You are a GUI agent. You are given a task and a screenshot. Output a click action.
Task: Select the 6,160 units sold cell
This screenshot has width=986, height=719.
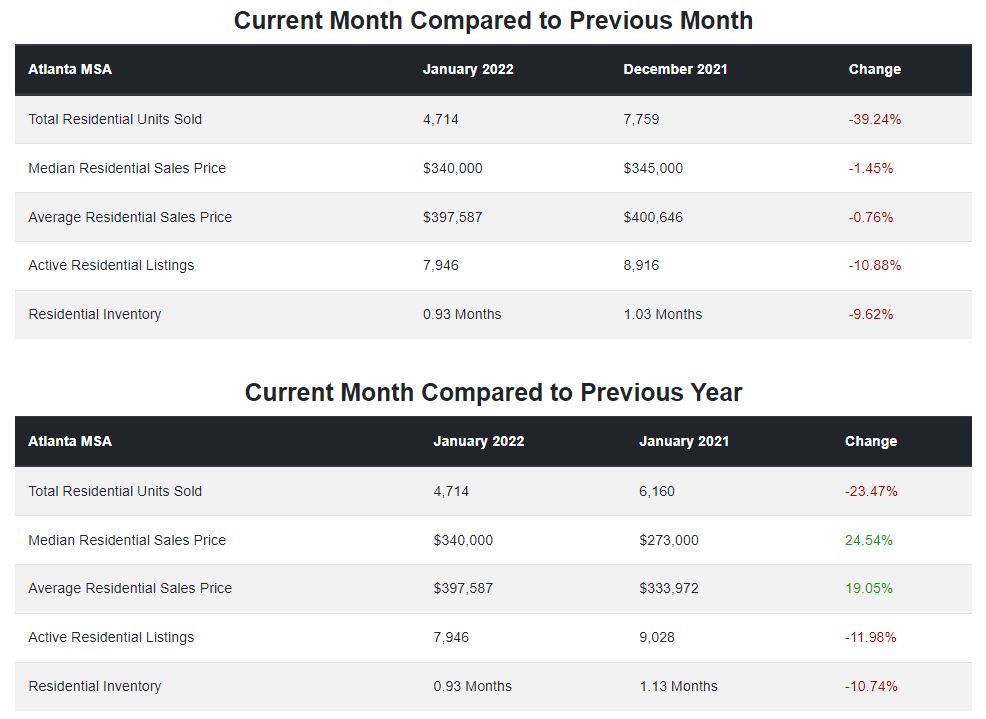(x=657, y=491)
